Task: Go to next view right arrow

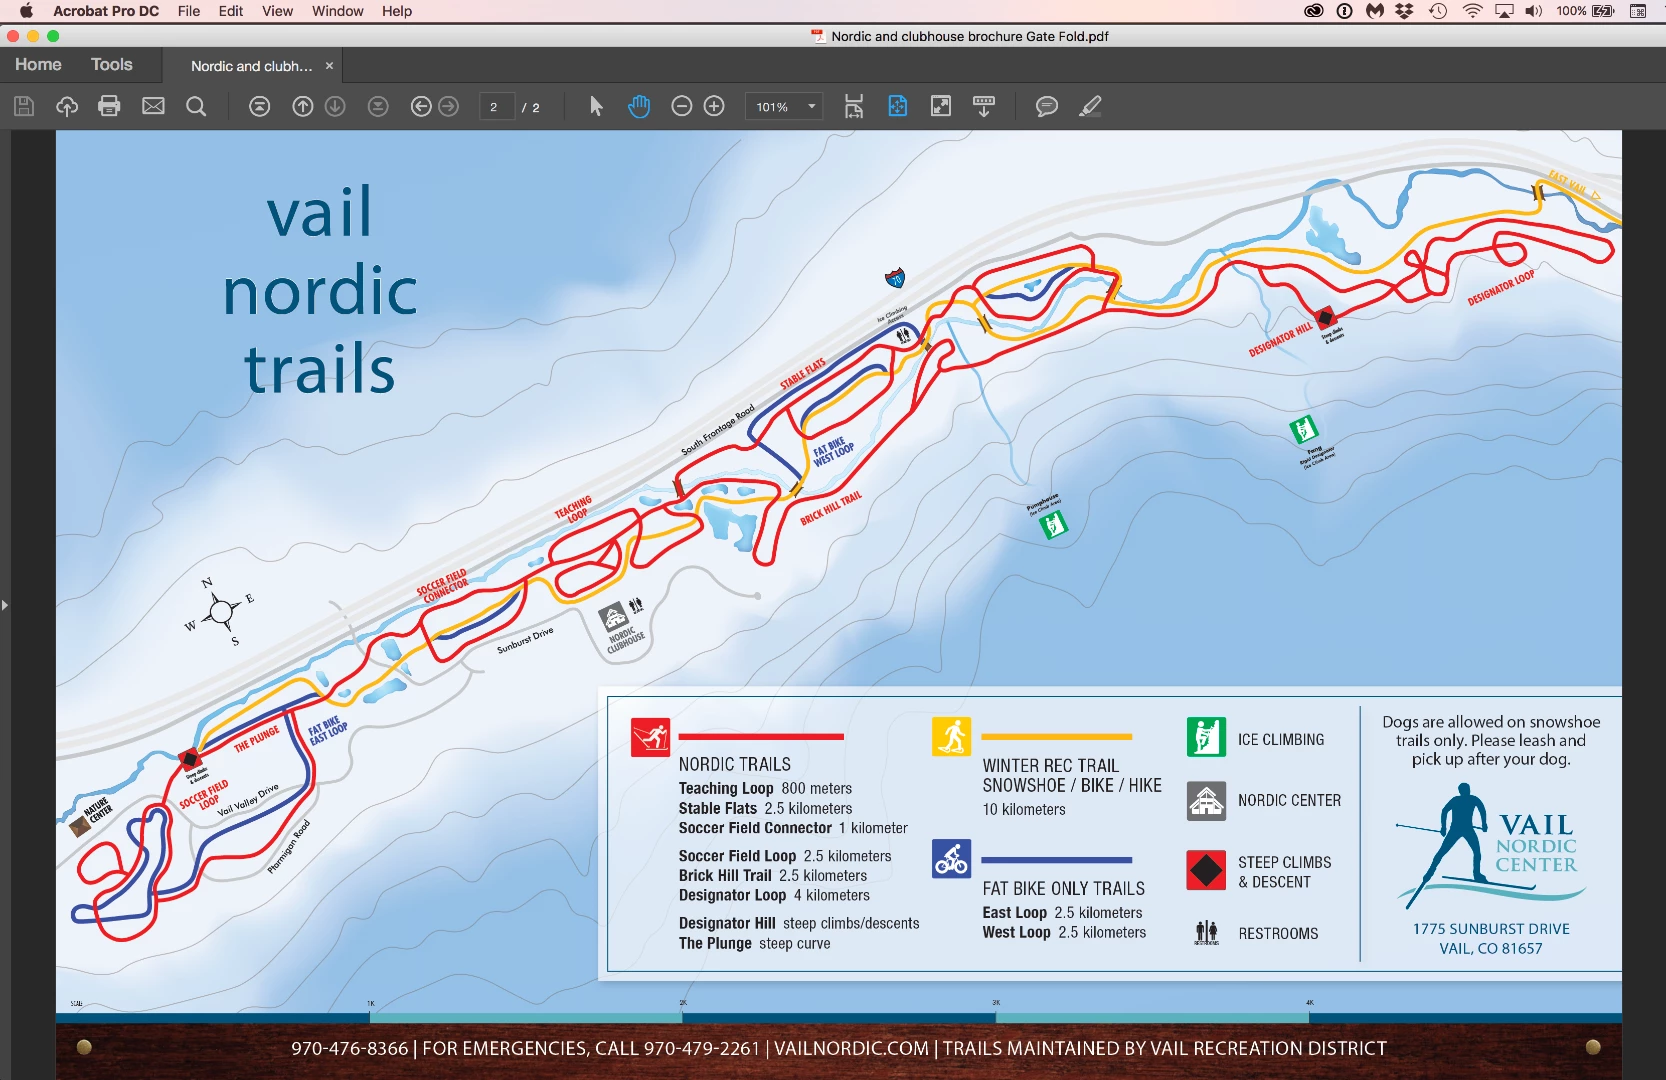Action: click(x=449, y=106)
